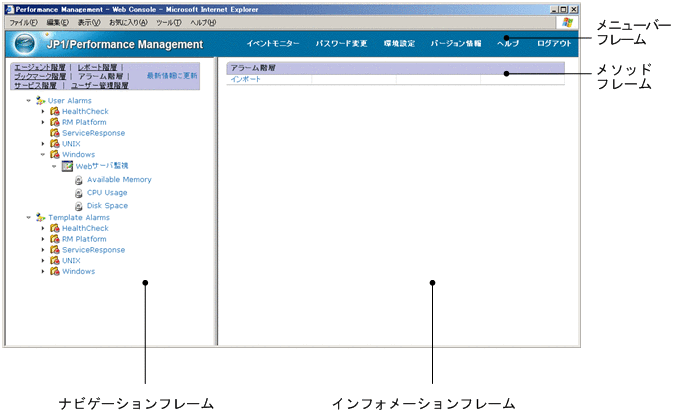Image resolution: width=673 pixels, height=416 pixels.
Task: Click the インポート method link
Action: 246,79
